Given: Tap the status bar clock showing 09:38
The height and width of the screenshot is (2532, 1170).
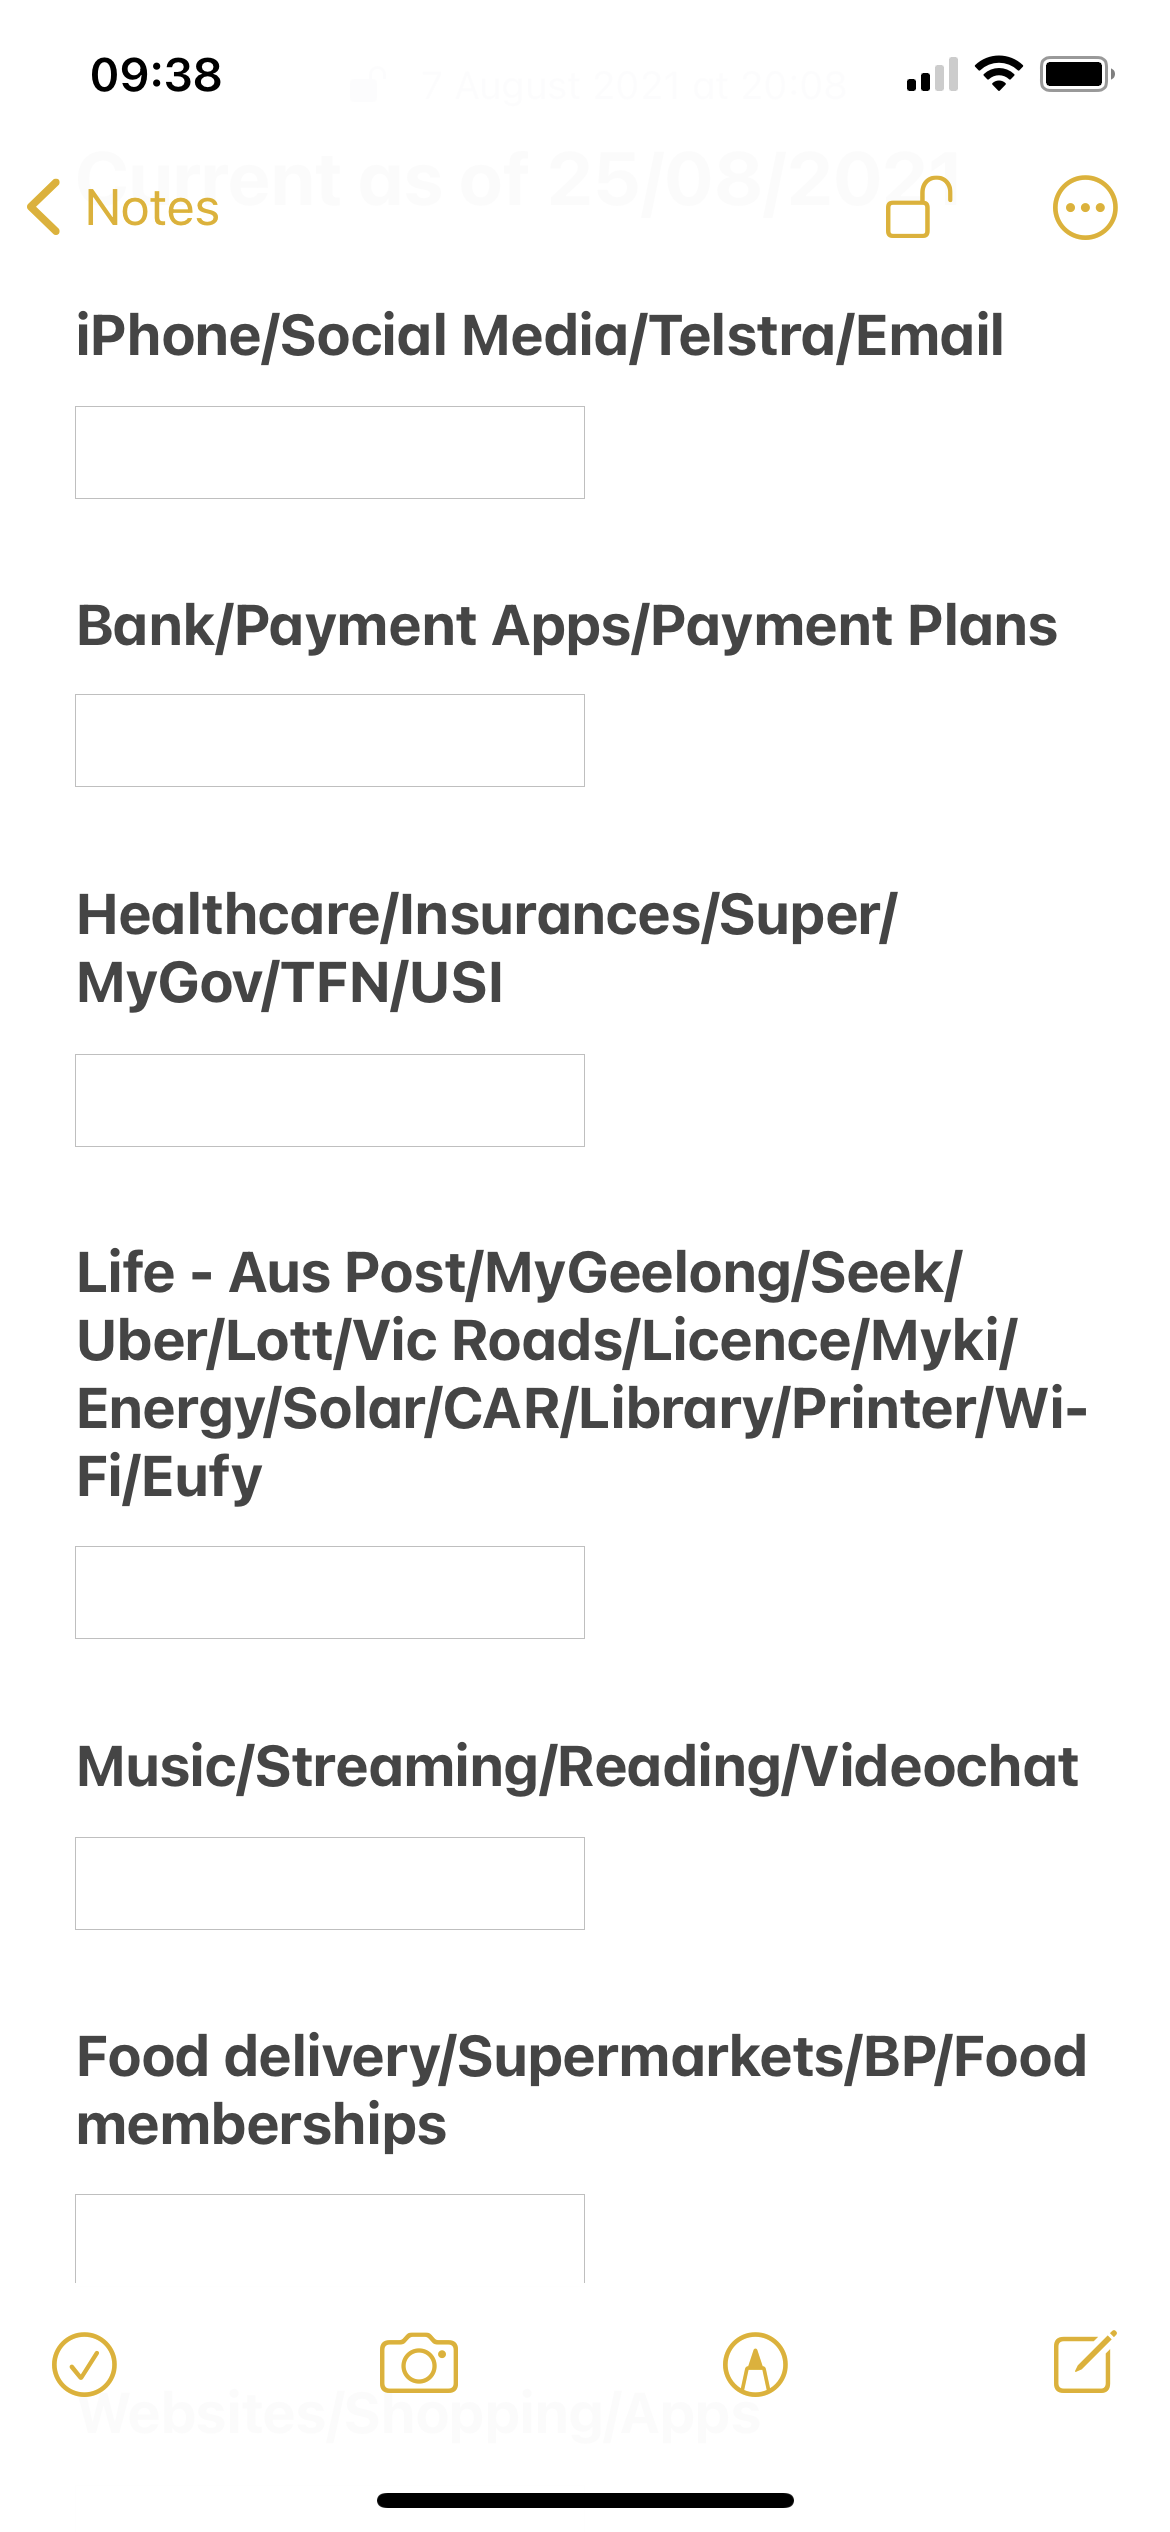Looking at the screenshot, I should [156, 75].
